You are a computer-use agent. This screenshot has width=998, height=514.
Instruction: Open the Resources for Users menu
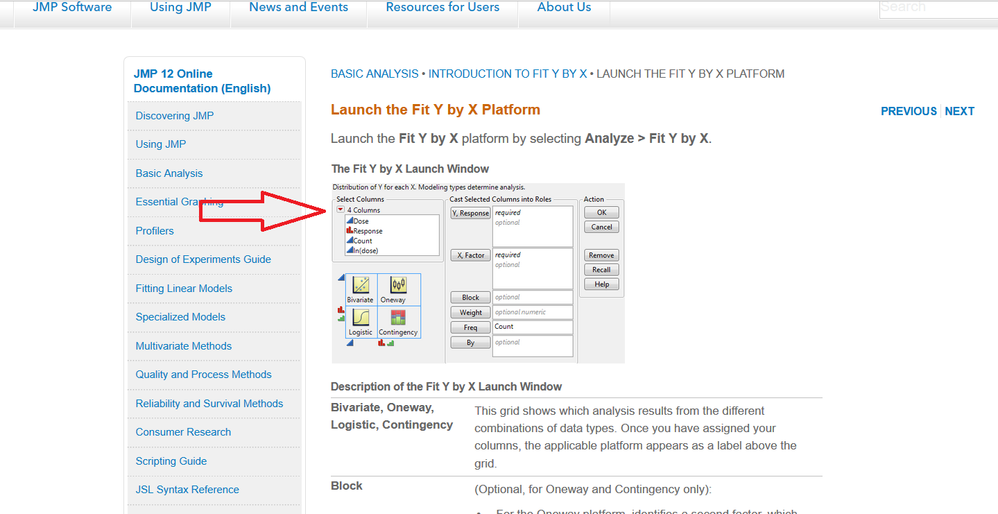pos(442,8)
